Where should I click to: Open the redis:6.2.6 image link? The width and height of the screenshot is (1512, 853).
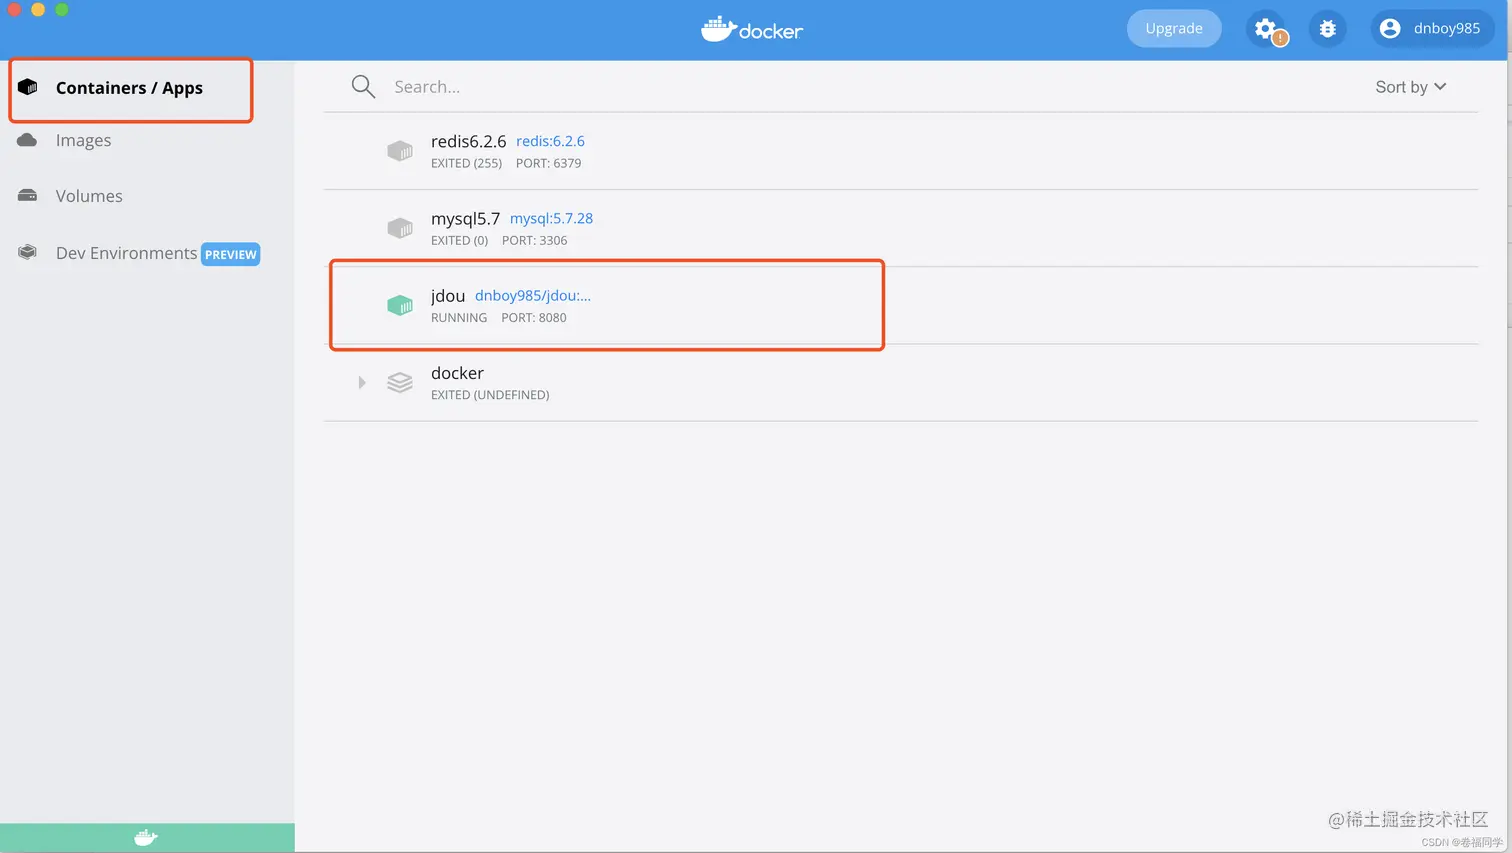click(x=550, y=141)
